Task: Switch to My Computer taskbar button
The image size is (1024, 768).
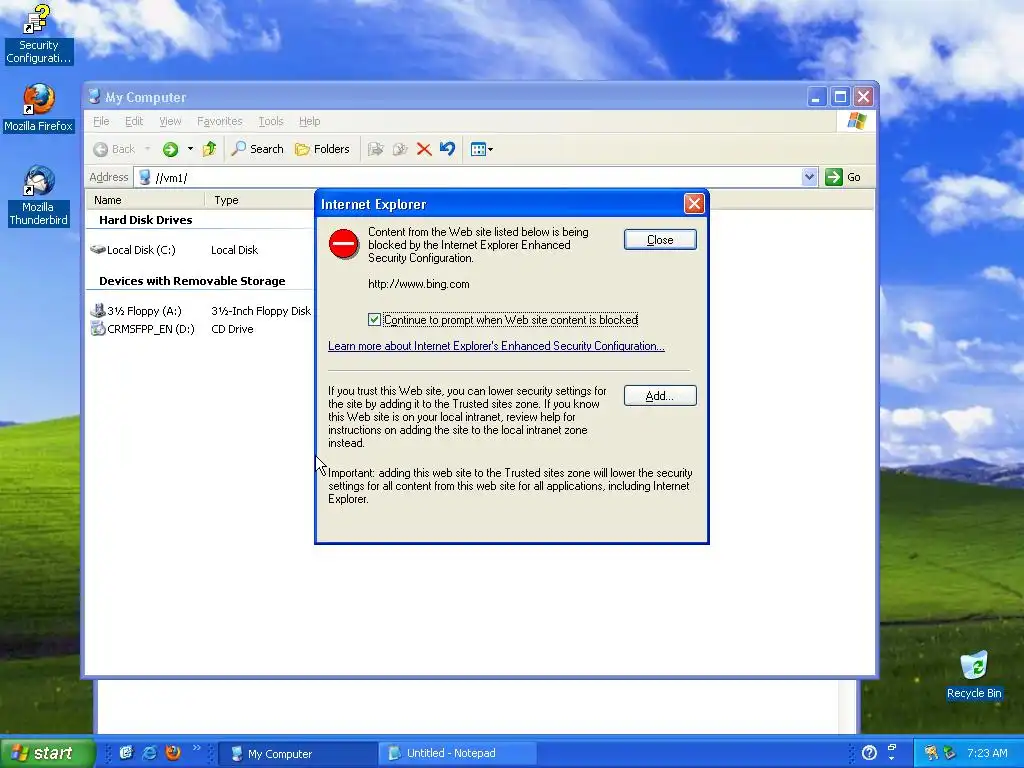Action: tap(297, 754)
